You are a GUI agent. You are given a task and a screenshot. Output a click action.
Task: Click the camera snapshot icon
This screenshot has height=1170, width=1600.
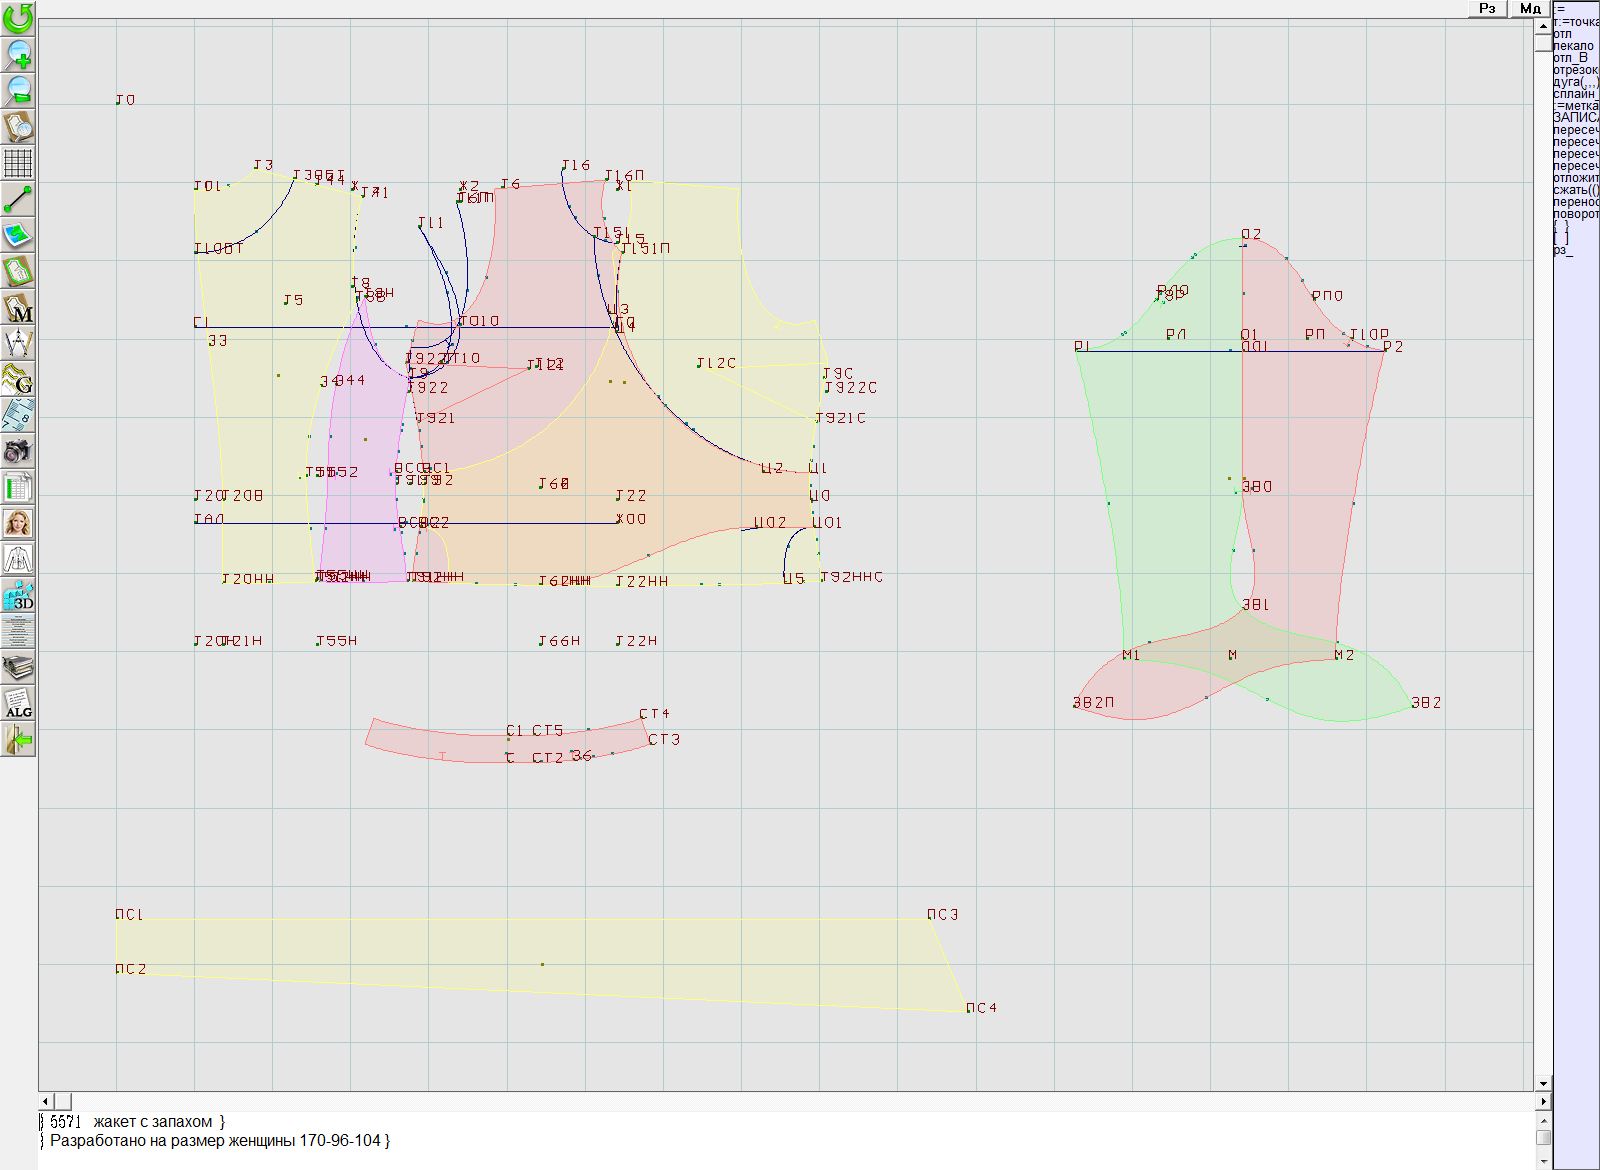[18, 451]
